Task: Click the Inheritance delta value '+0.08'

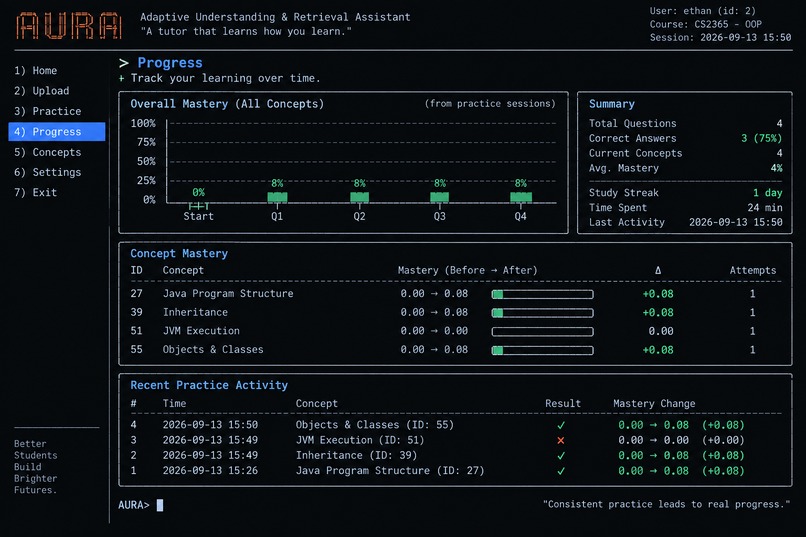Action: pos(657,312)
